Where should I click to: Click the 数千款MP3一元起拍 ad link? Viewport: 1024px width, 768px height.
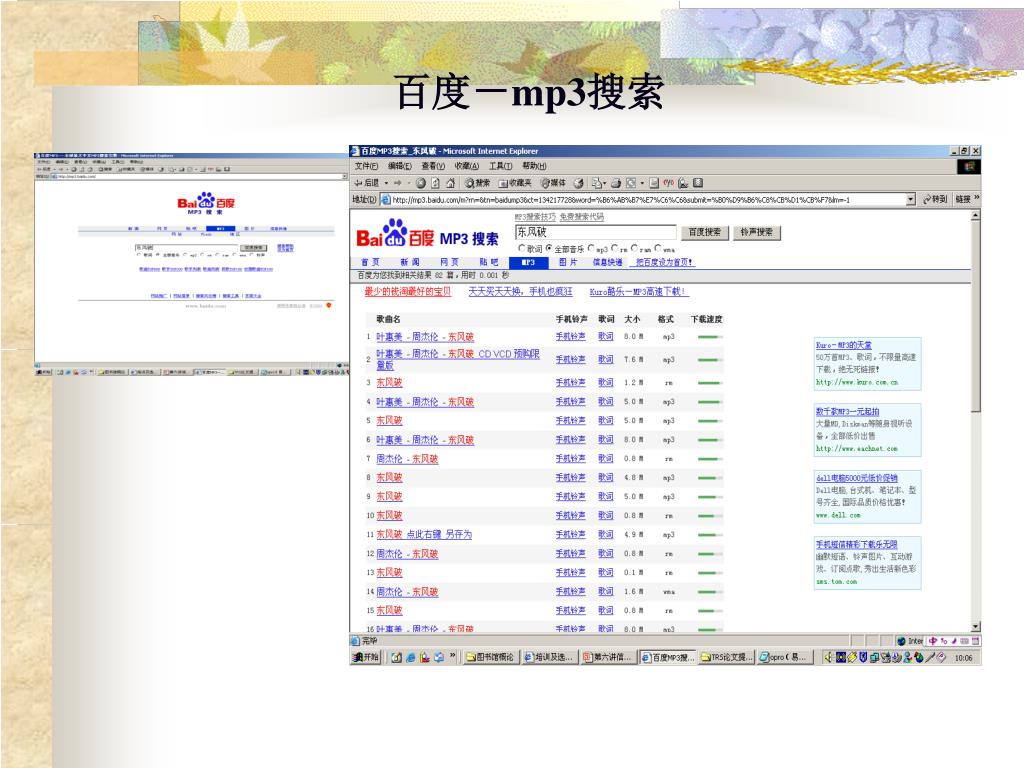(848, 411)
